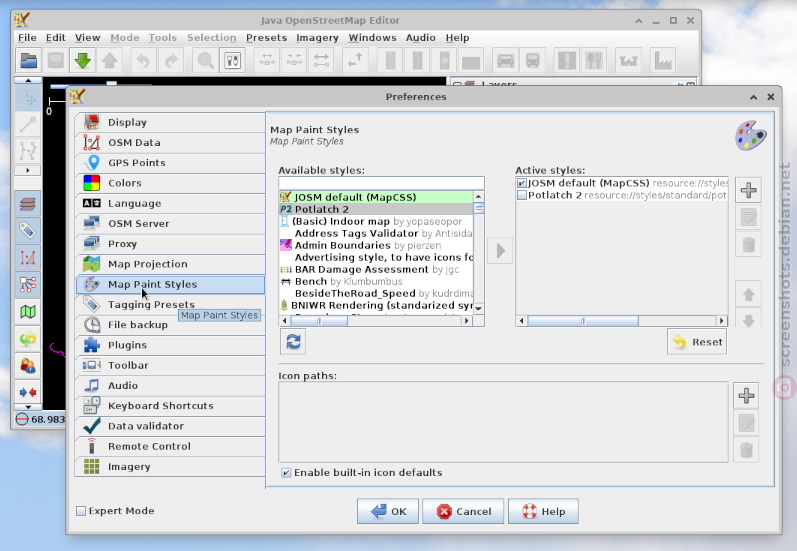Click the reload available styles refresh icon
Viewport: 797px width, 551px height.
(293, 342)
